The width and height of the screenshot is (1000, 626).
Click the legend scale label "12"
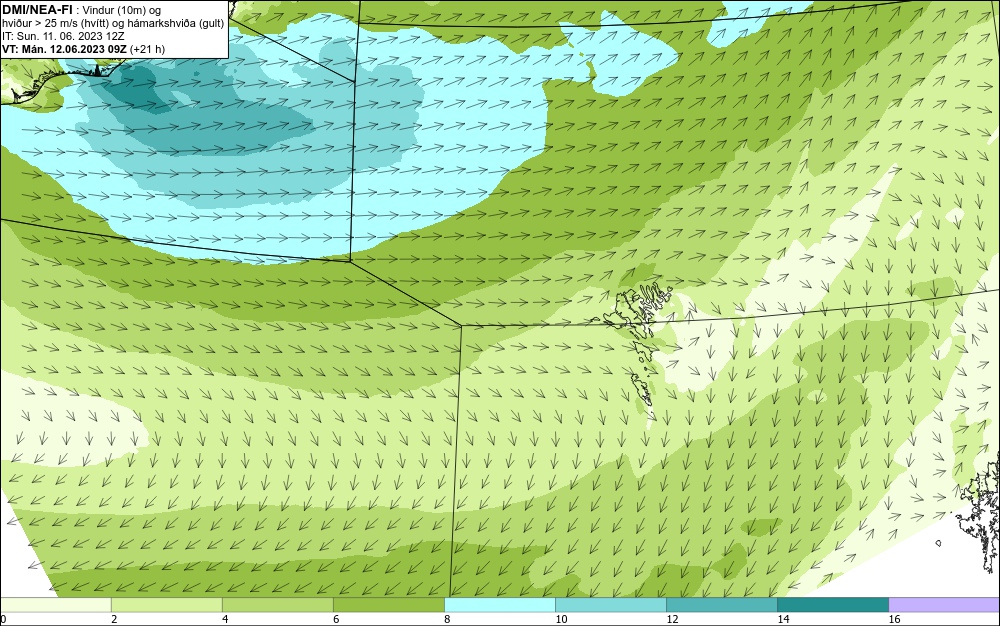coord(672,619)
